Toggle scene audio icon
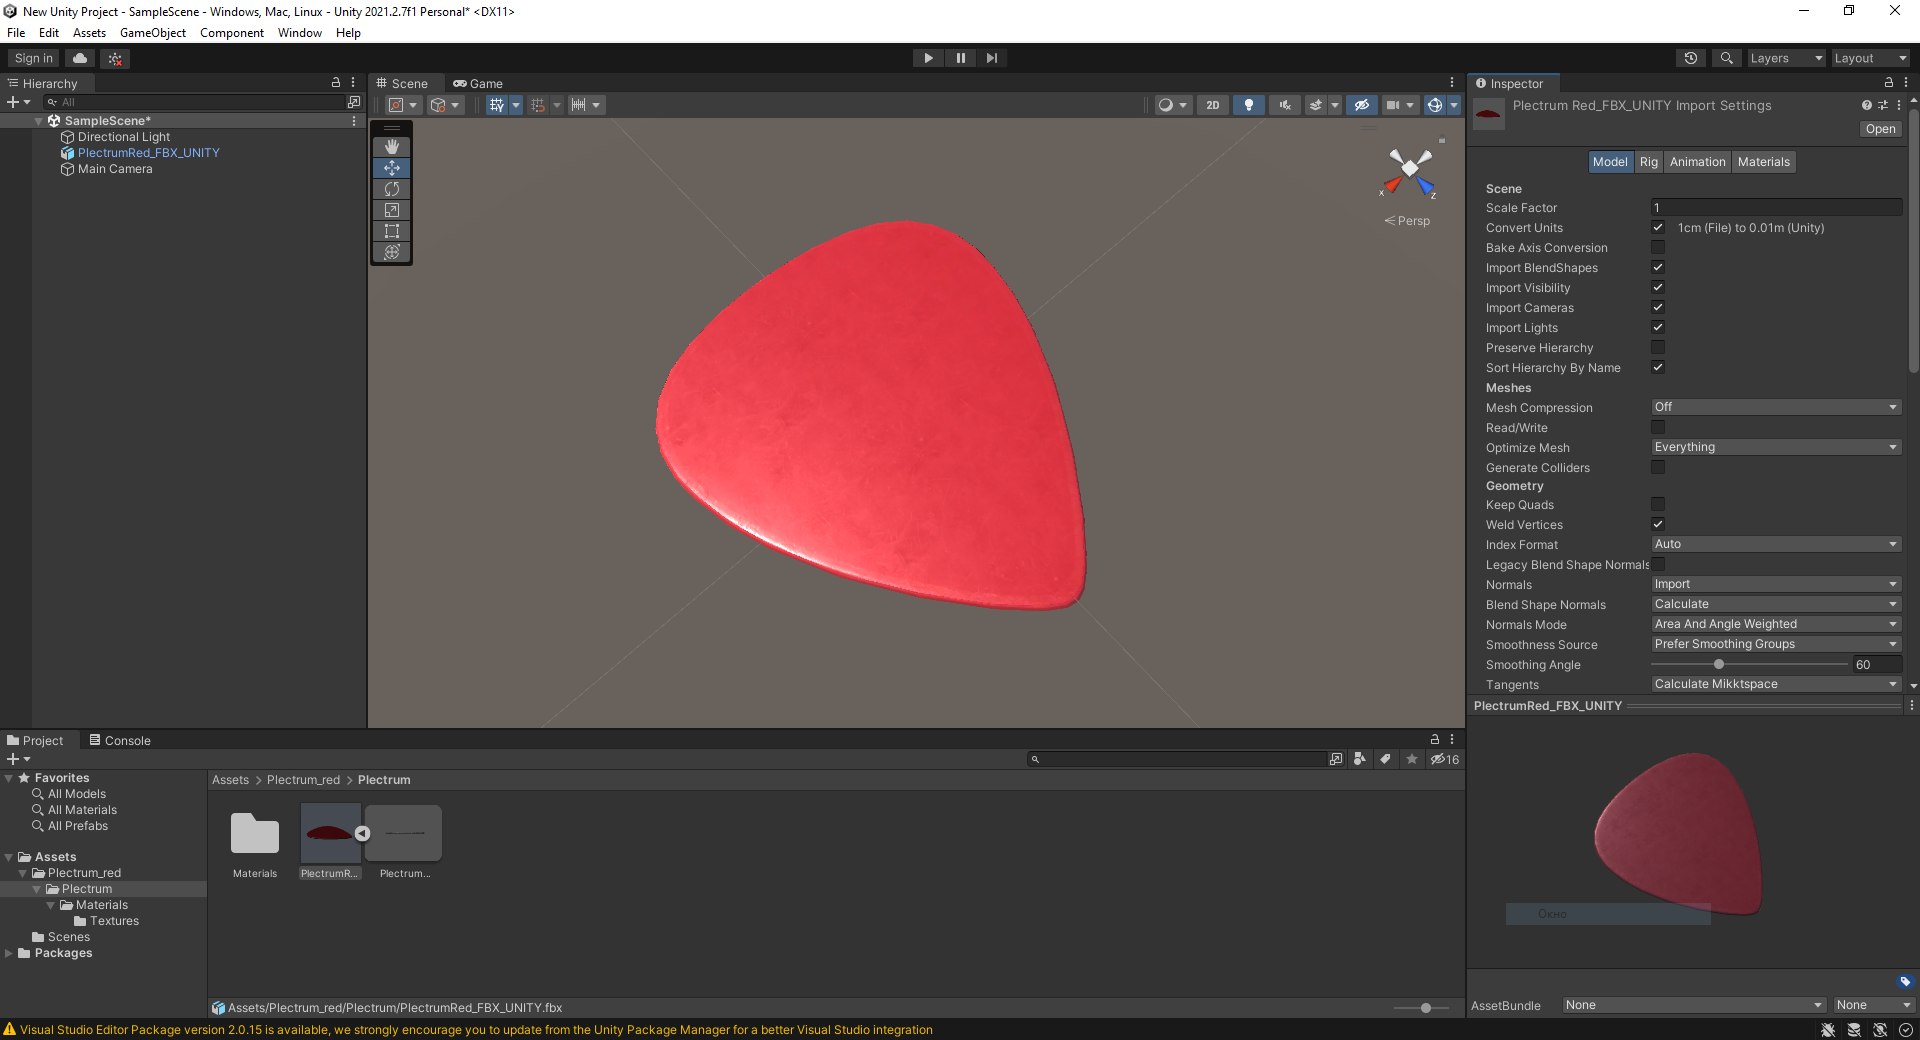This screenshot has height=1040, width=1920. pyautogui.click(x=1285, y=105)
